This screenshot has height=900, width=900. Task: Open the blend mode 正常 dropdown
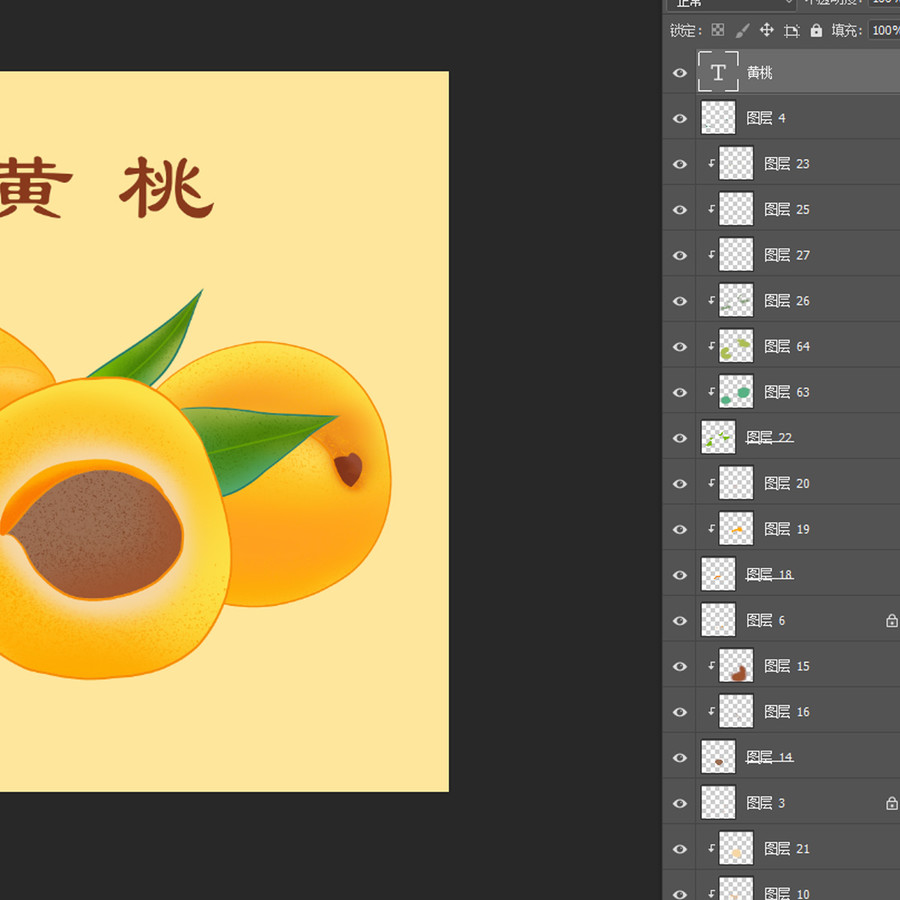point(731,5)
